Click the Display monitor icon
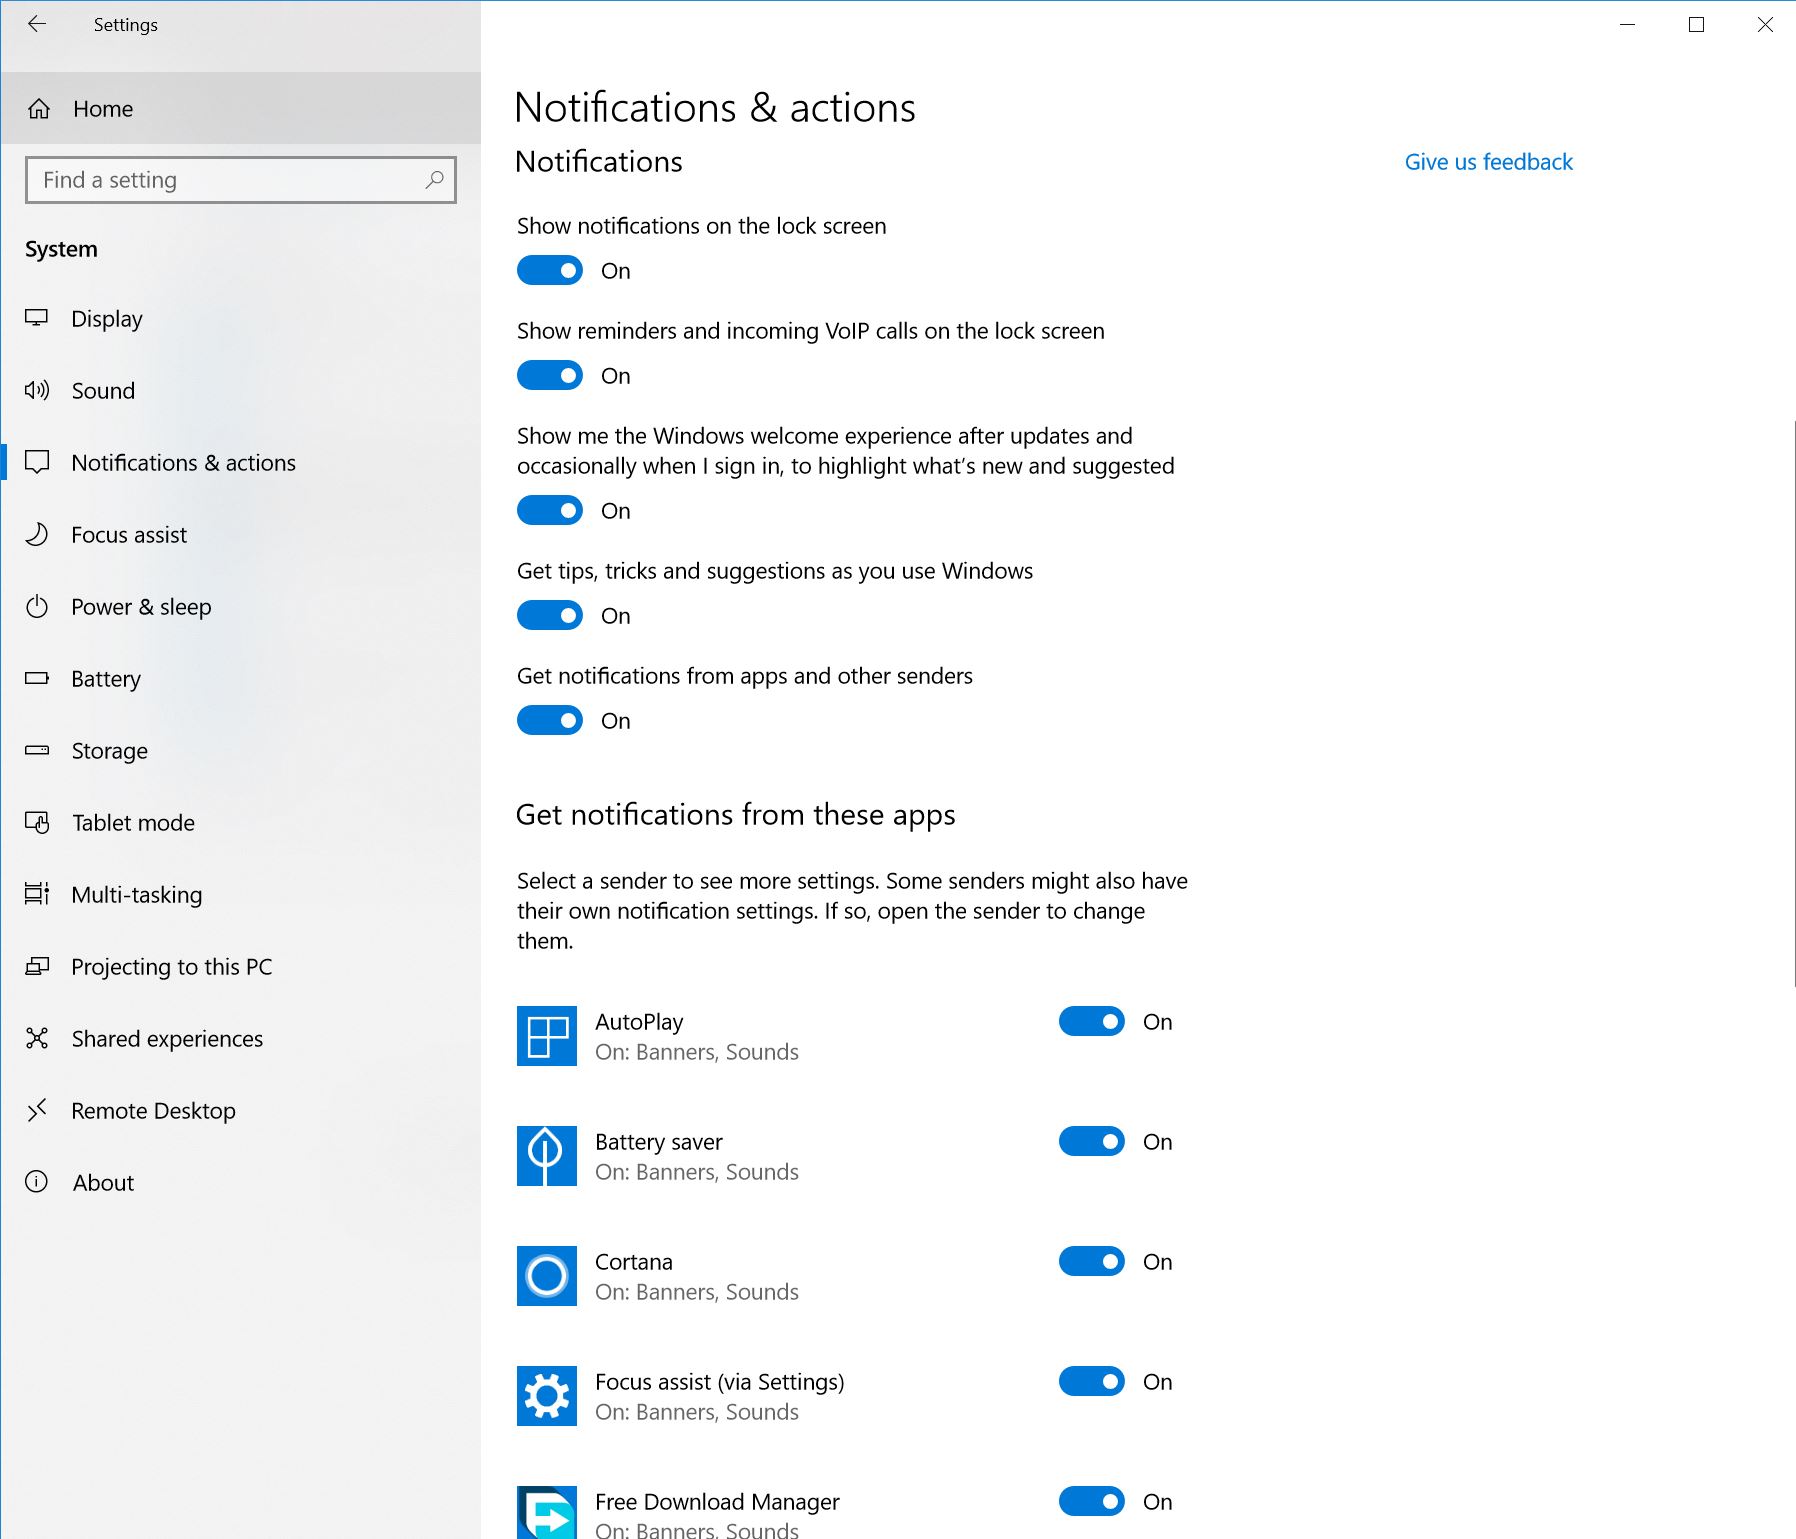The width and height of the screenshot is (1796, 1539). pos(37,318)
